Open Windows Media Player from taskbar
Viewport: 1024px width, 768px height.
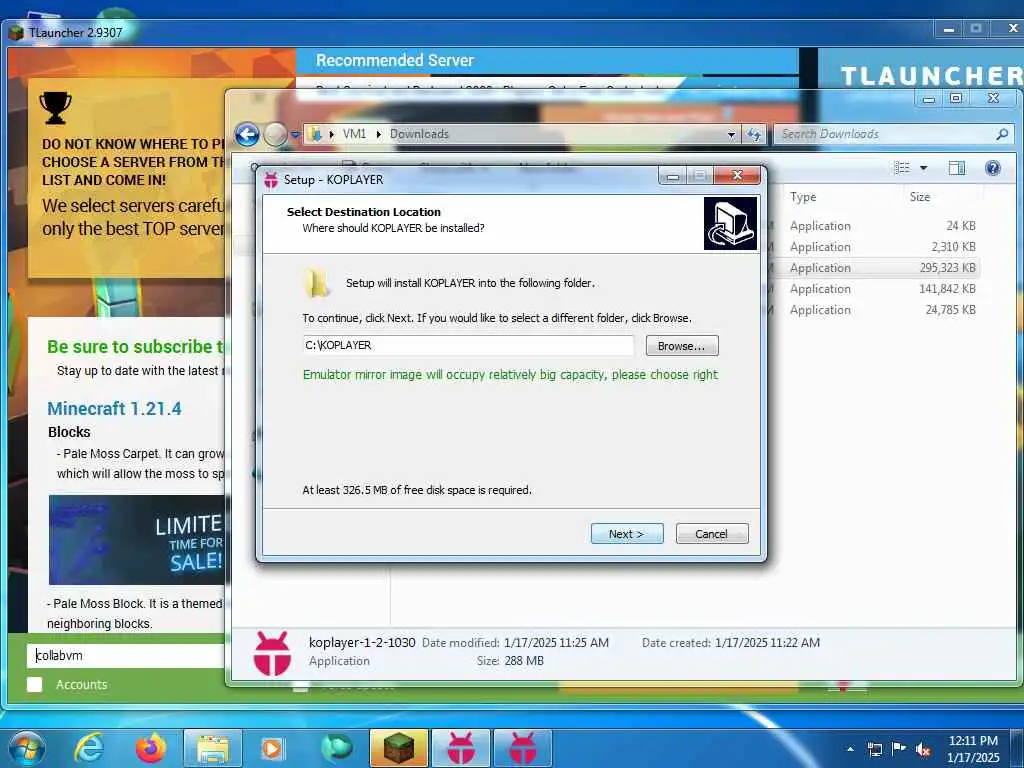coord(272,748)
